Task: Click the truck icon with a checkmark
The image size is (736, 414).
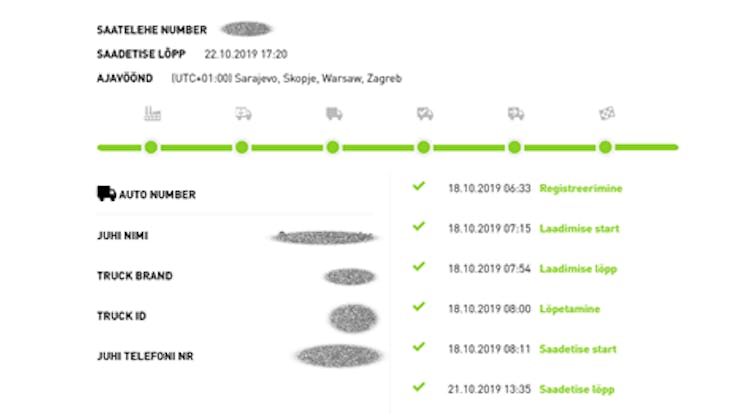Action: point(425,114)
